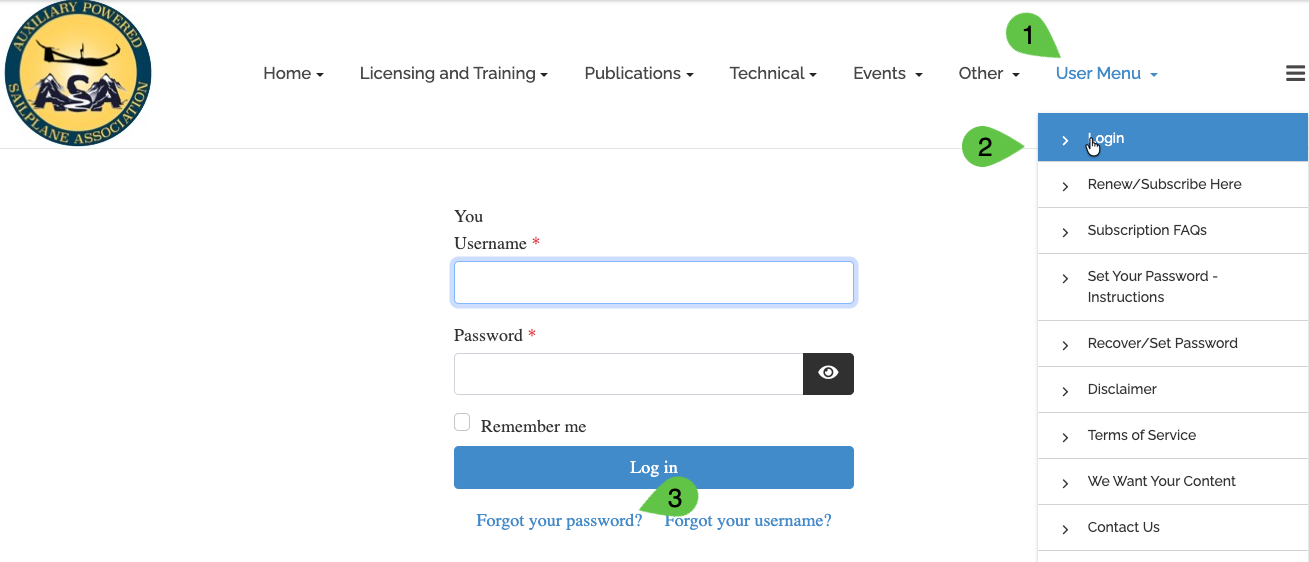The width and height of the screenshot is (1309, 562).
Task: Expand the Home dropdown menu
Action: (x=293, y=74)
